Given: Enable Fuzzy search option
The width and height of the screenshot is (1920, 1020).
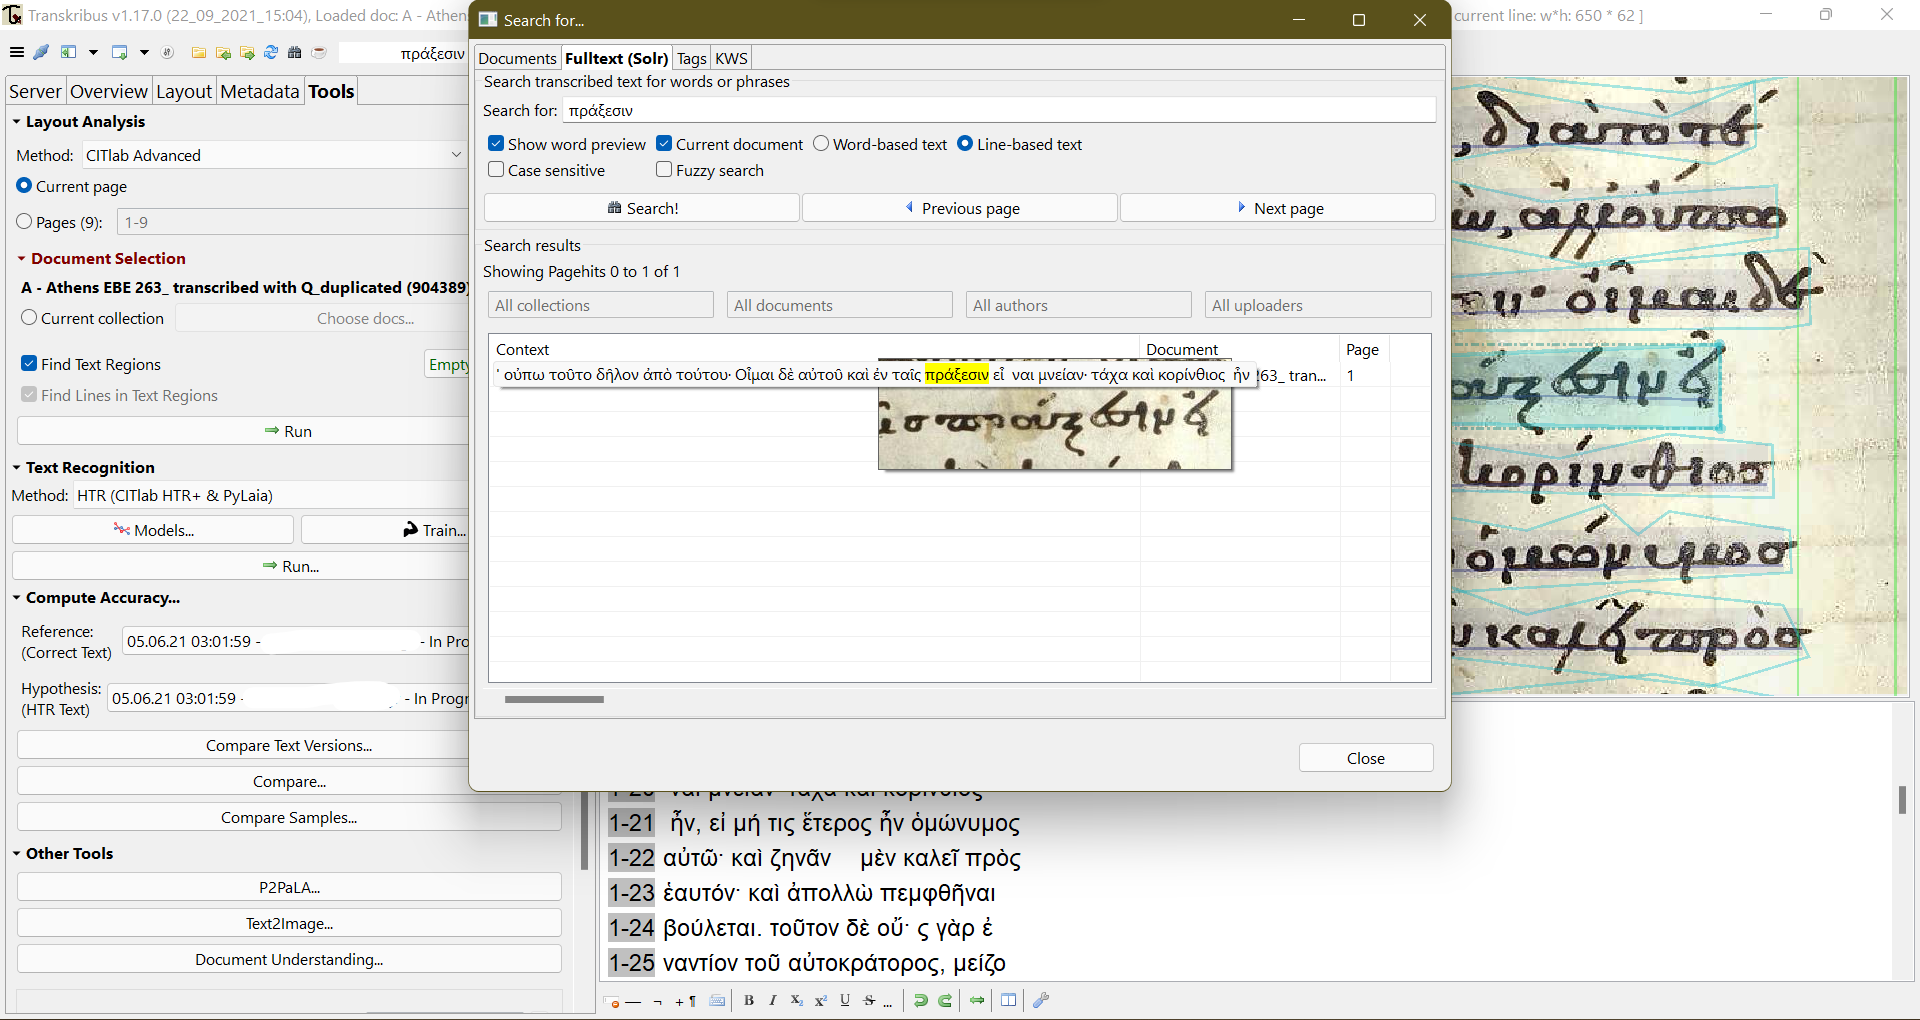Looking at the screenshot, I should [664, 170].
